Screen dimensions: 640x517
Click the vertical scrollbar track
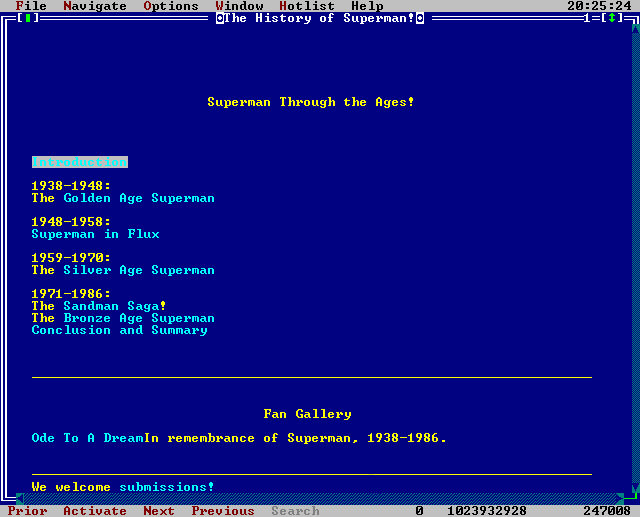tap(636, 259)
